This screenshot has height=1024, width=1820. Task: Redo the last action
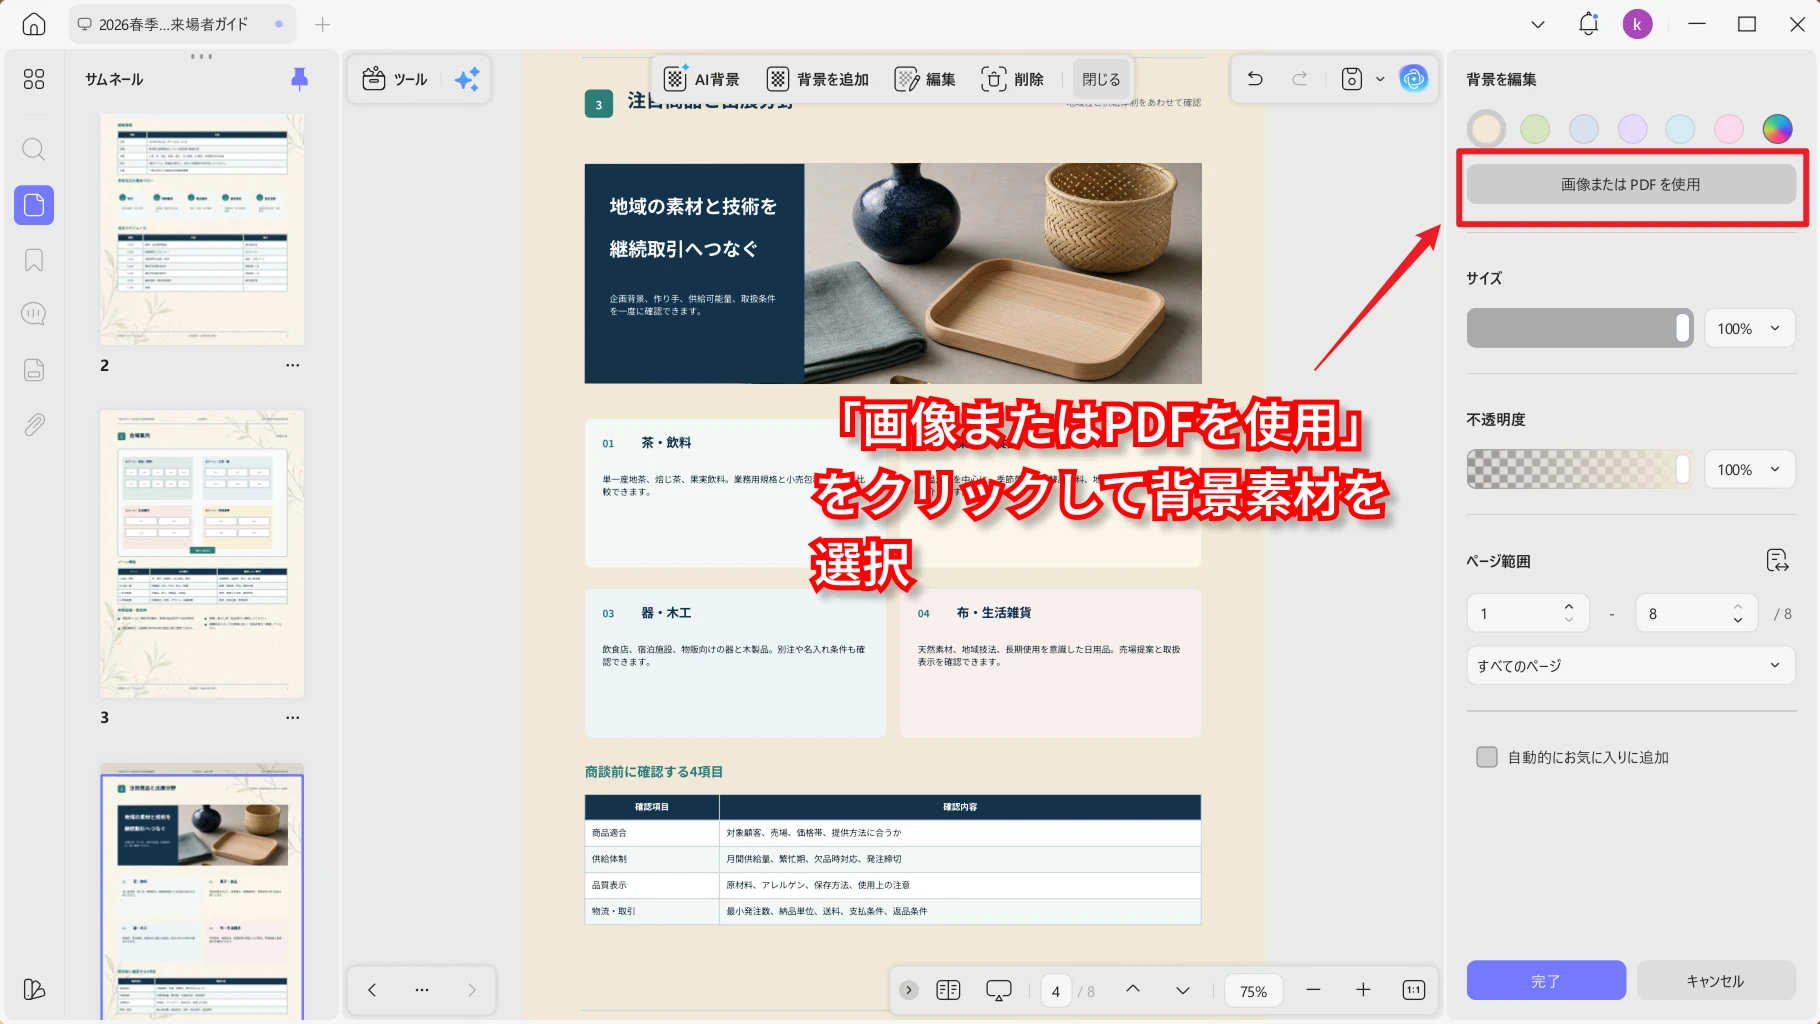(1300, 78)
